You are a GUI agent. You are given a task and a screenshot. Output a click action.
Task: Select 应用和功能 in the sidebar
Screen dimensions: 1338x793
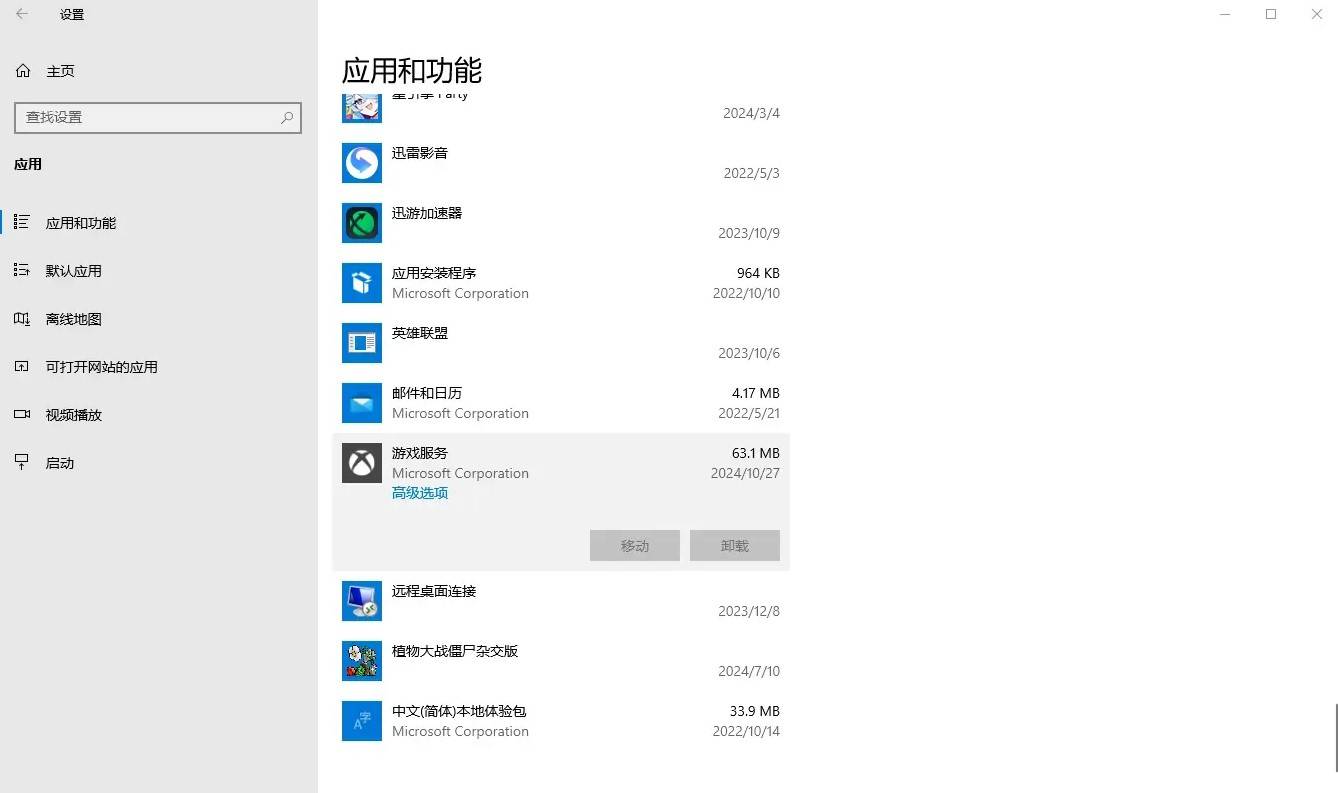pos(159,223)
